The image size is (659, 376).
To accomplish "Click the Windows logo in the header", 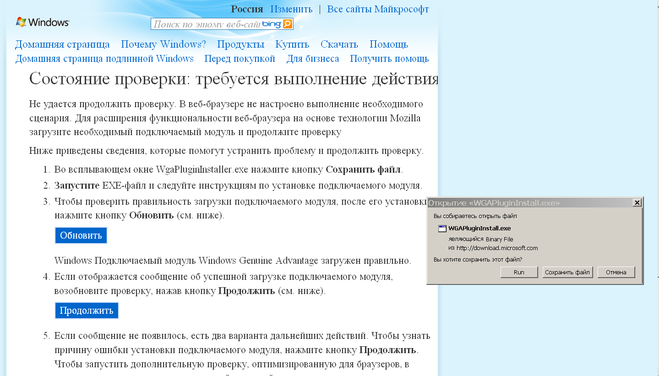I will point(42,22).
